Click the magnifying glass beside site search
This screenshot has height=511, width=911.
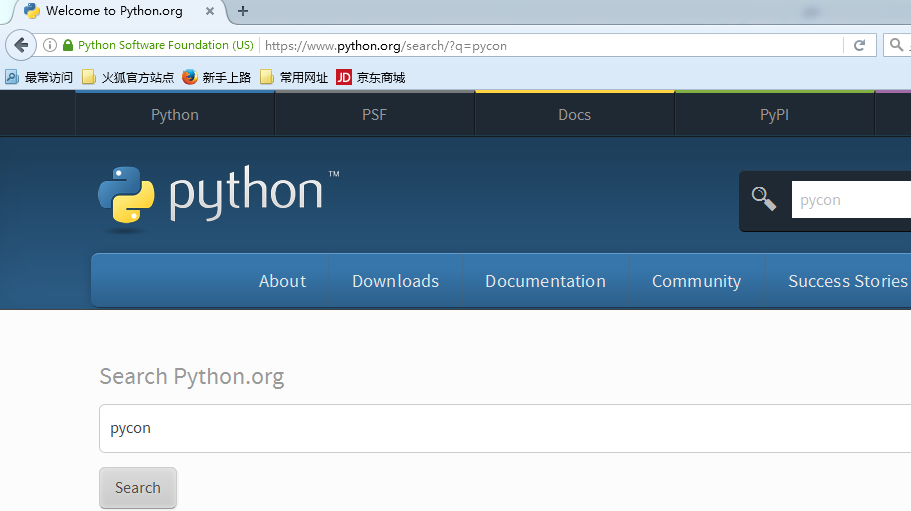[763, 199]
